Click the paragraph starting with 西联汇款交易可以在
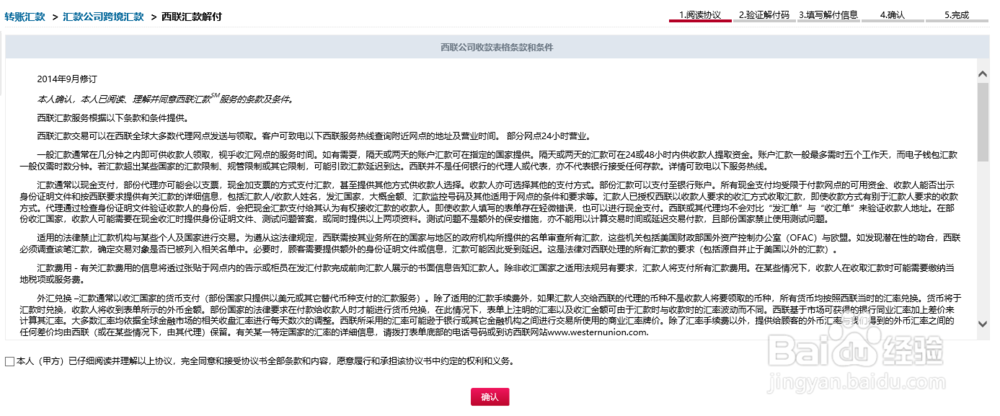Screen dimensions: 1000x416 point(314,136)
